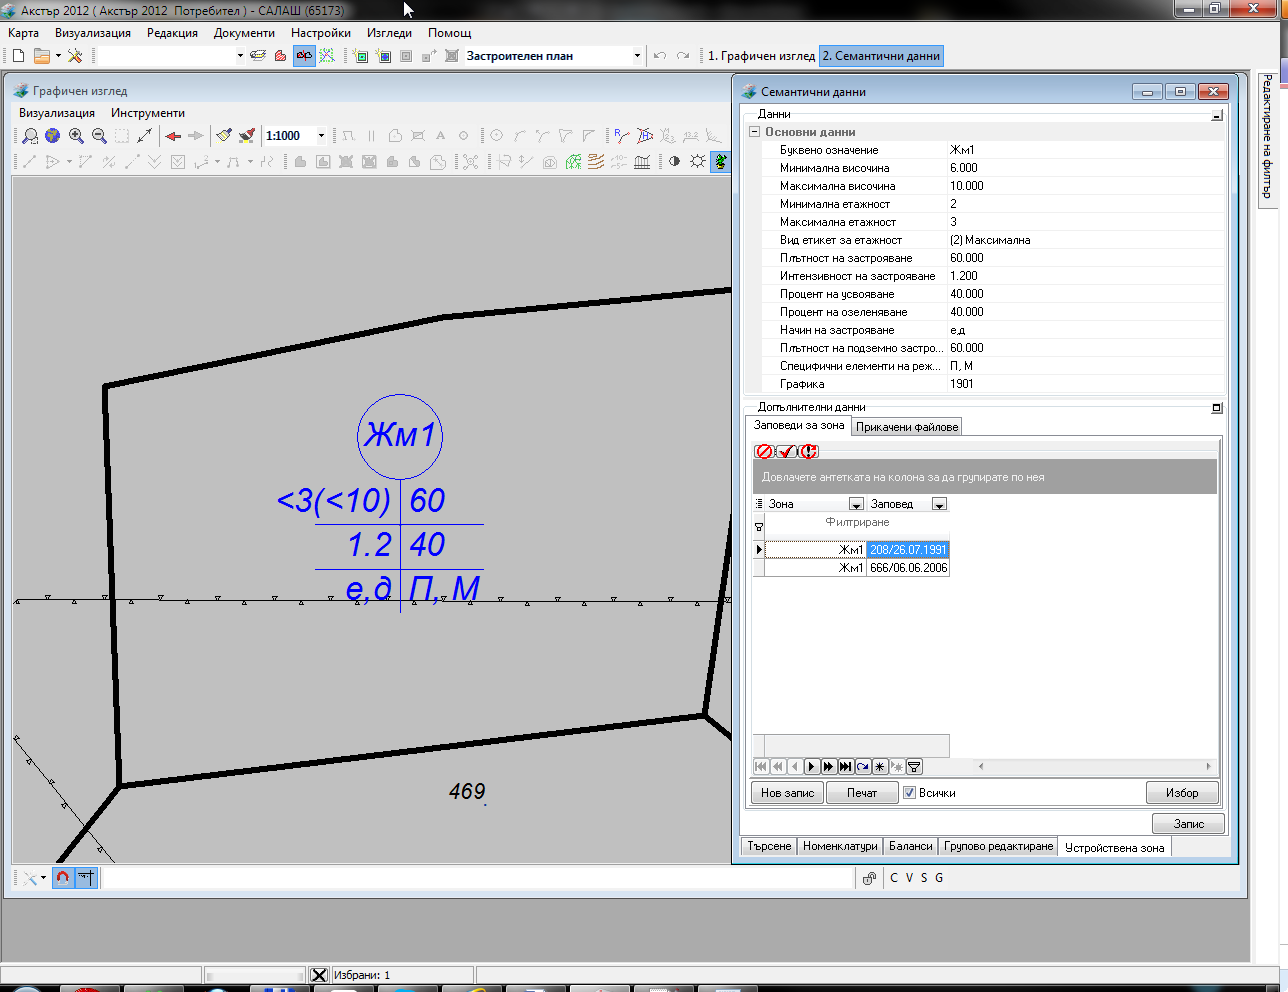The height and width of the screenshot is (992, 1288).
Task: Open the Застроителен план dropdown
Action: [x=637, y=56]
